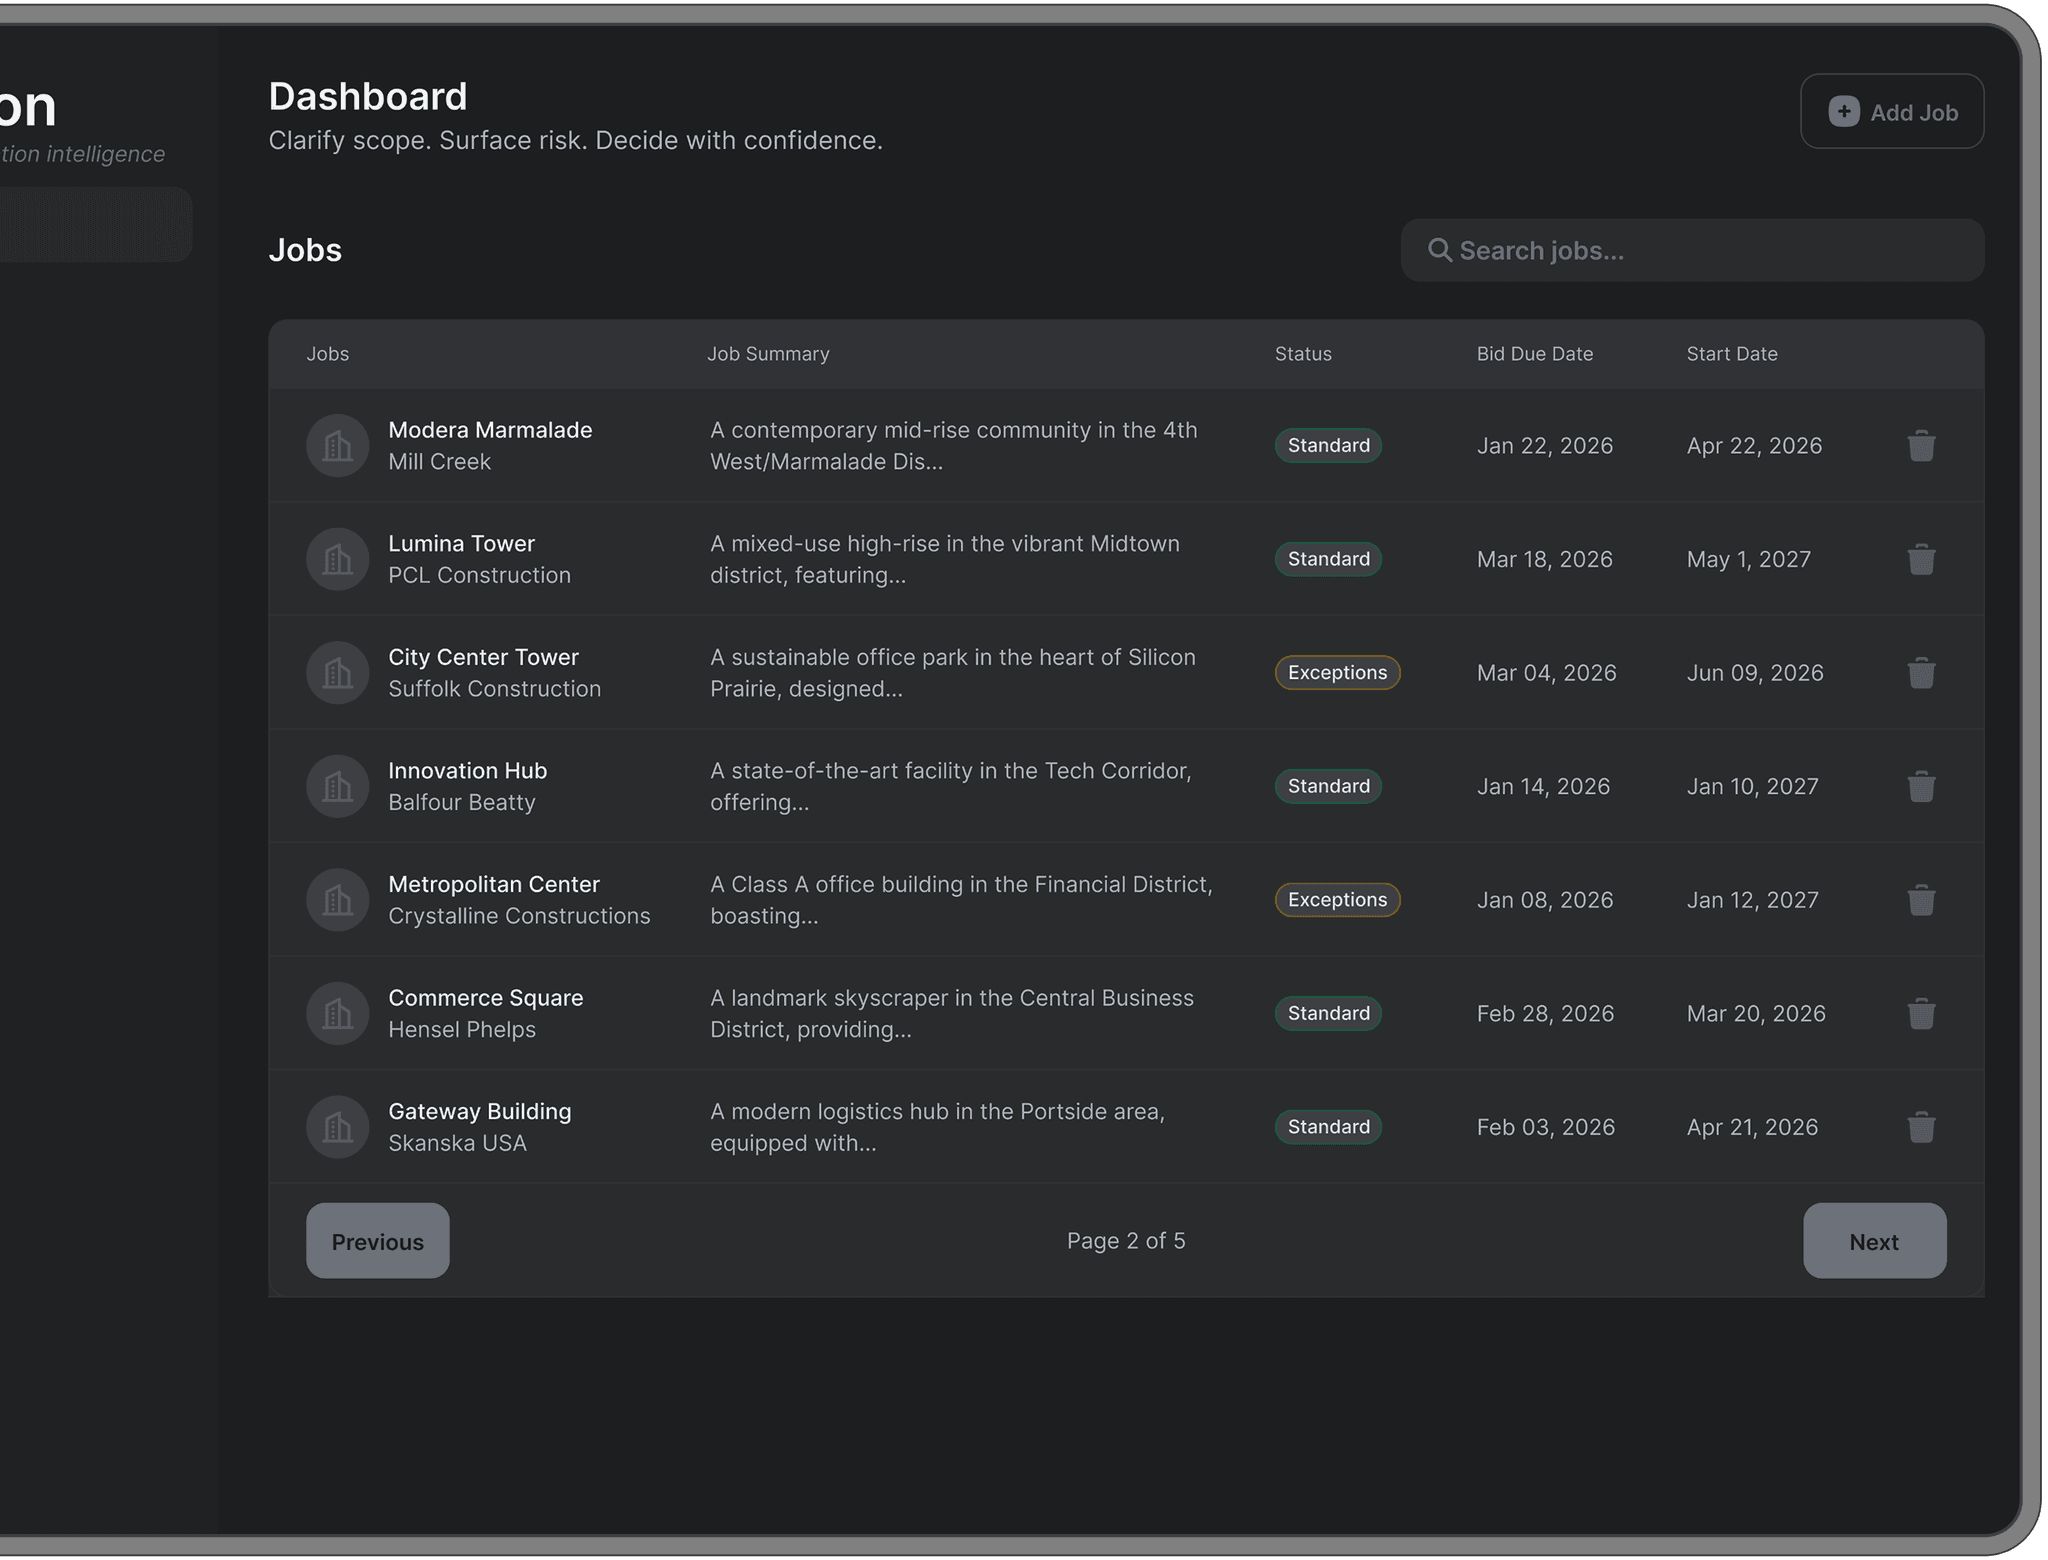Screen dimensions: 2048x1560
Task: Click Exceptions badge on City Center Tower
Action: point(1337,673)
